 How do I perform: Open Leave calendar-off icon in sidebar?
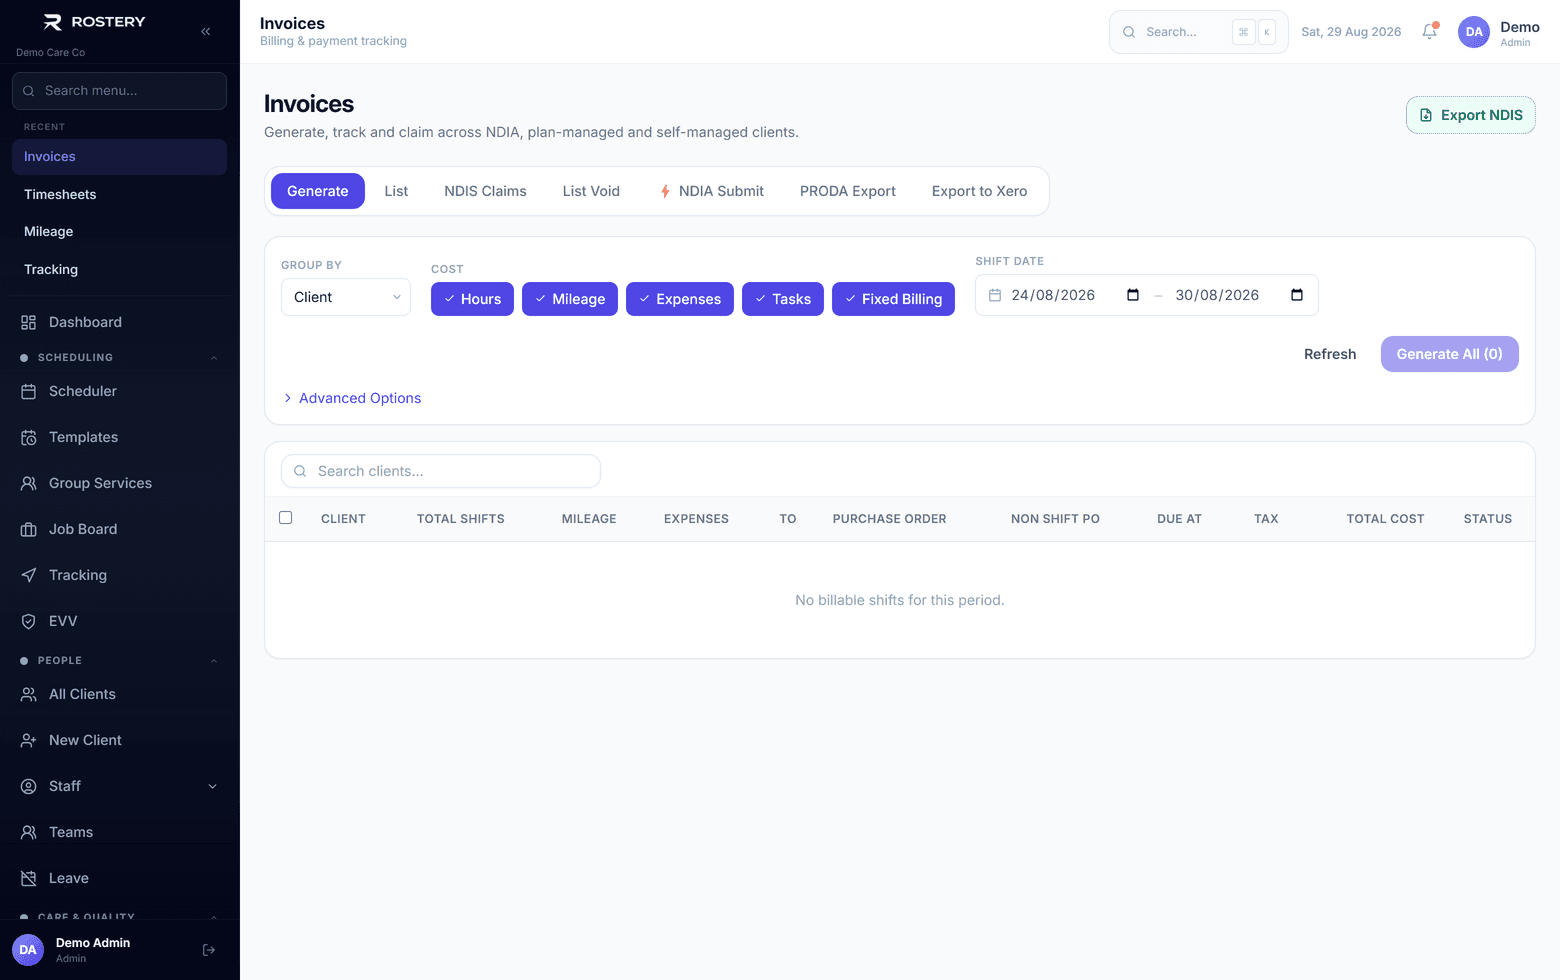29,878
